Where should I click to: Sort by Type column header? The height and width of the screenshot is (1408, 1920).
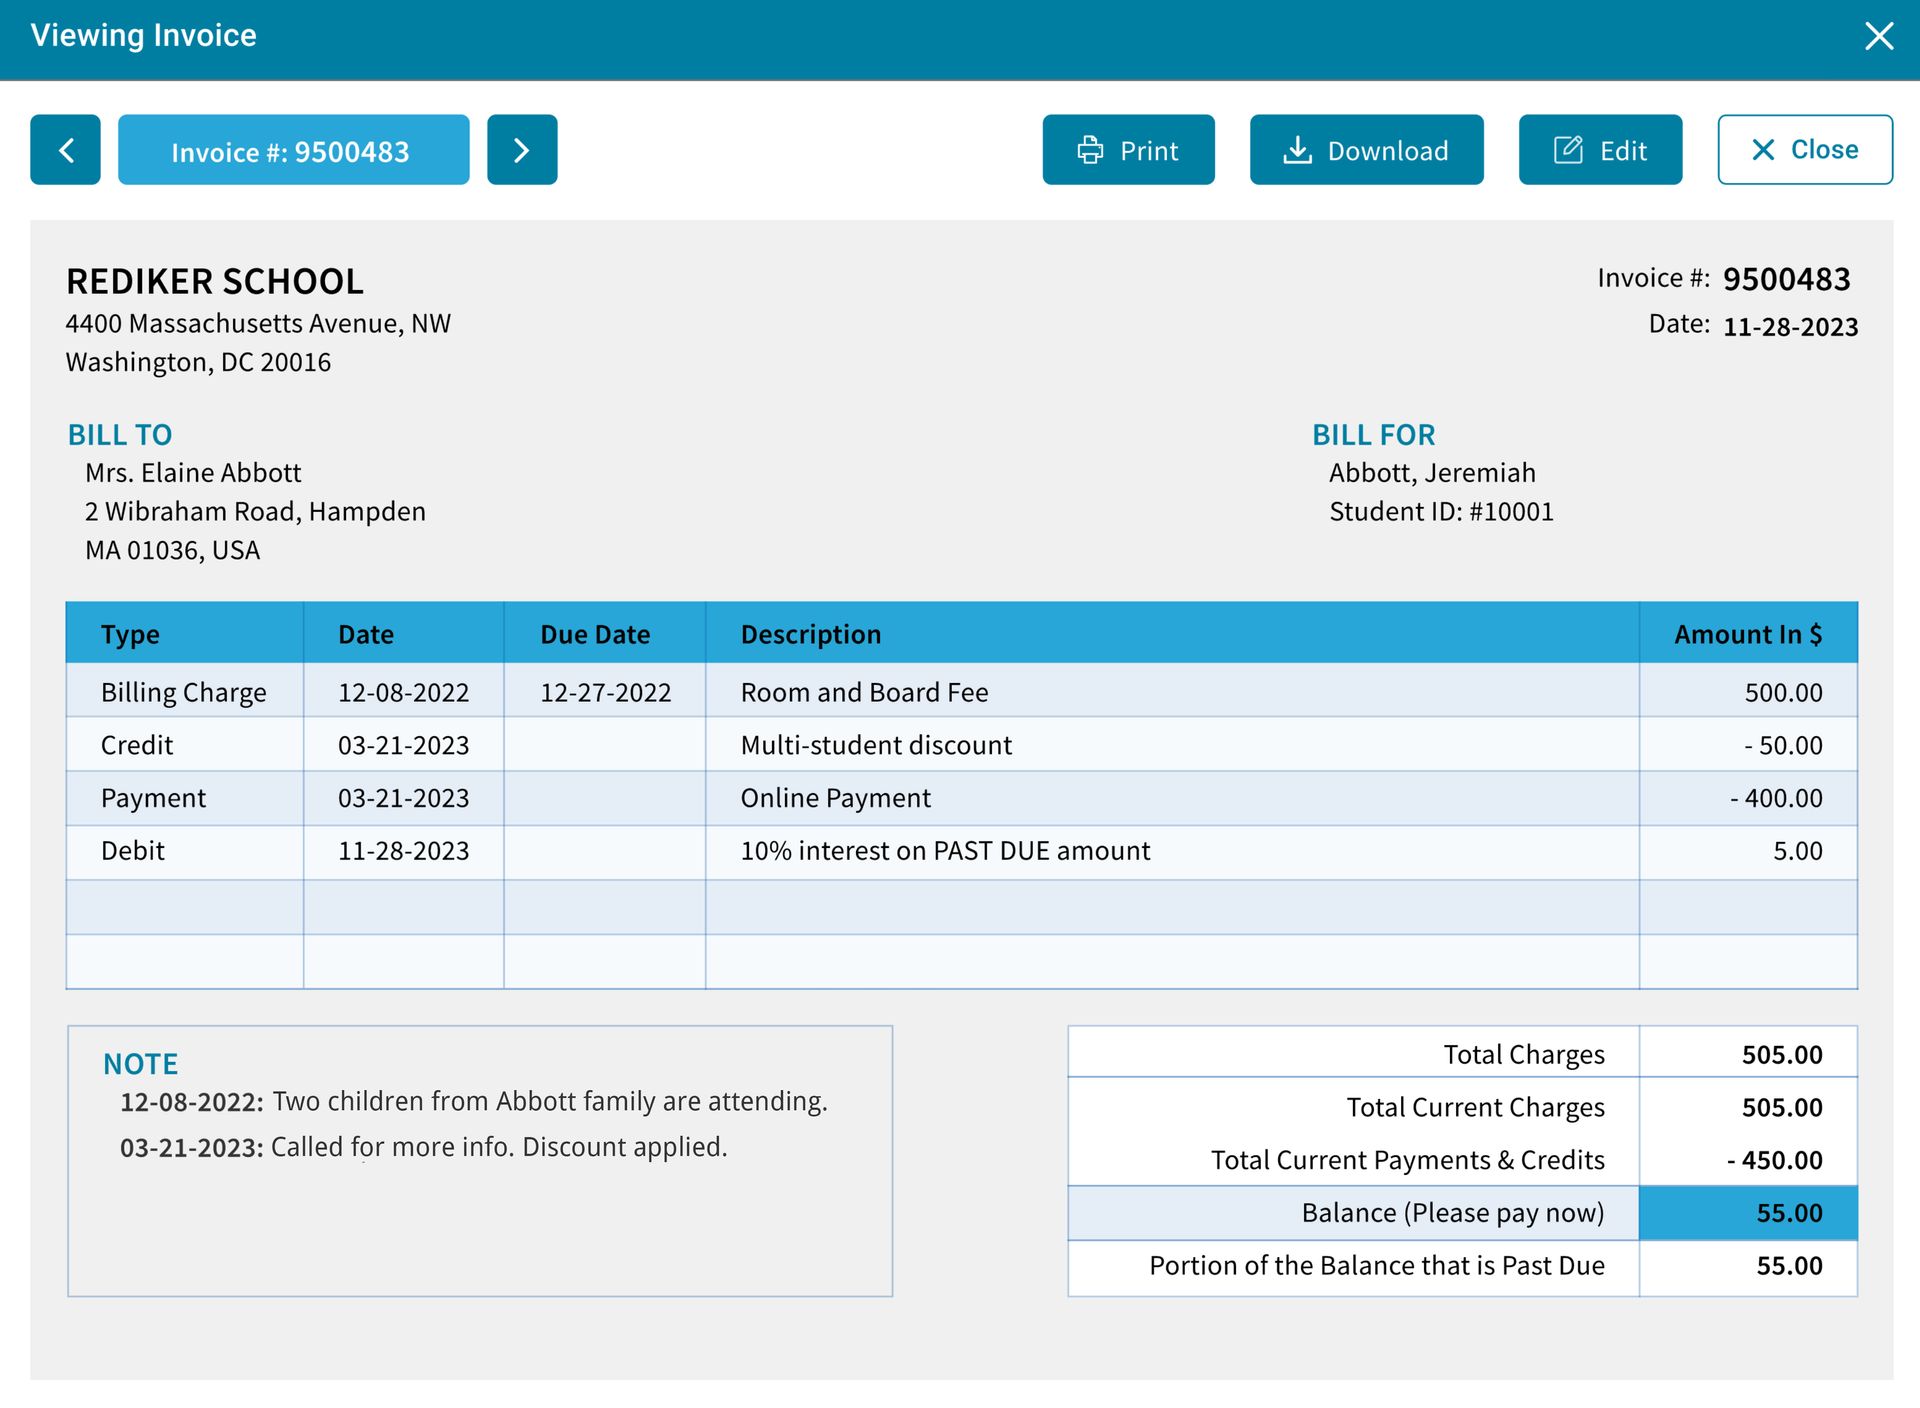131,634
